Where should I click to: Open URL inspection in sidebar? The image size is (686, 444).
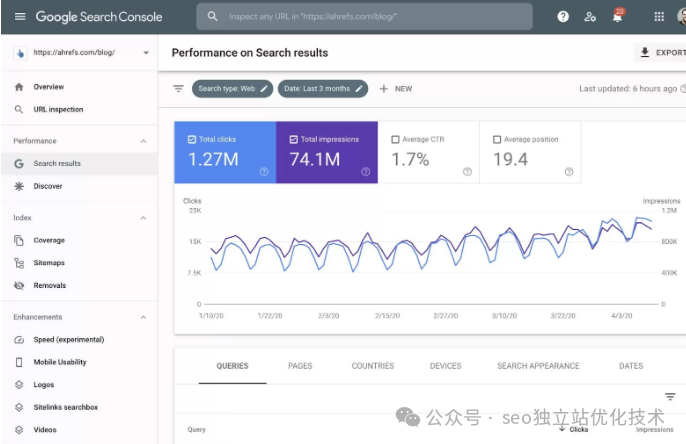(x=58, y=110)
